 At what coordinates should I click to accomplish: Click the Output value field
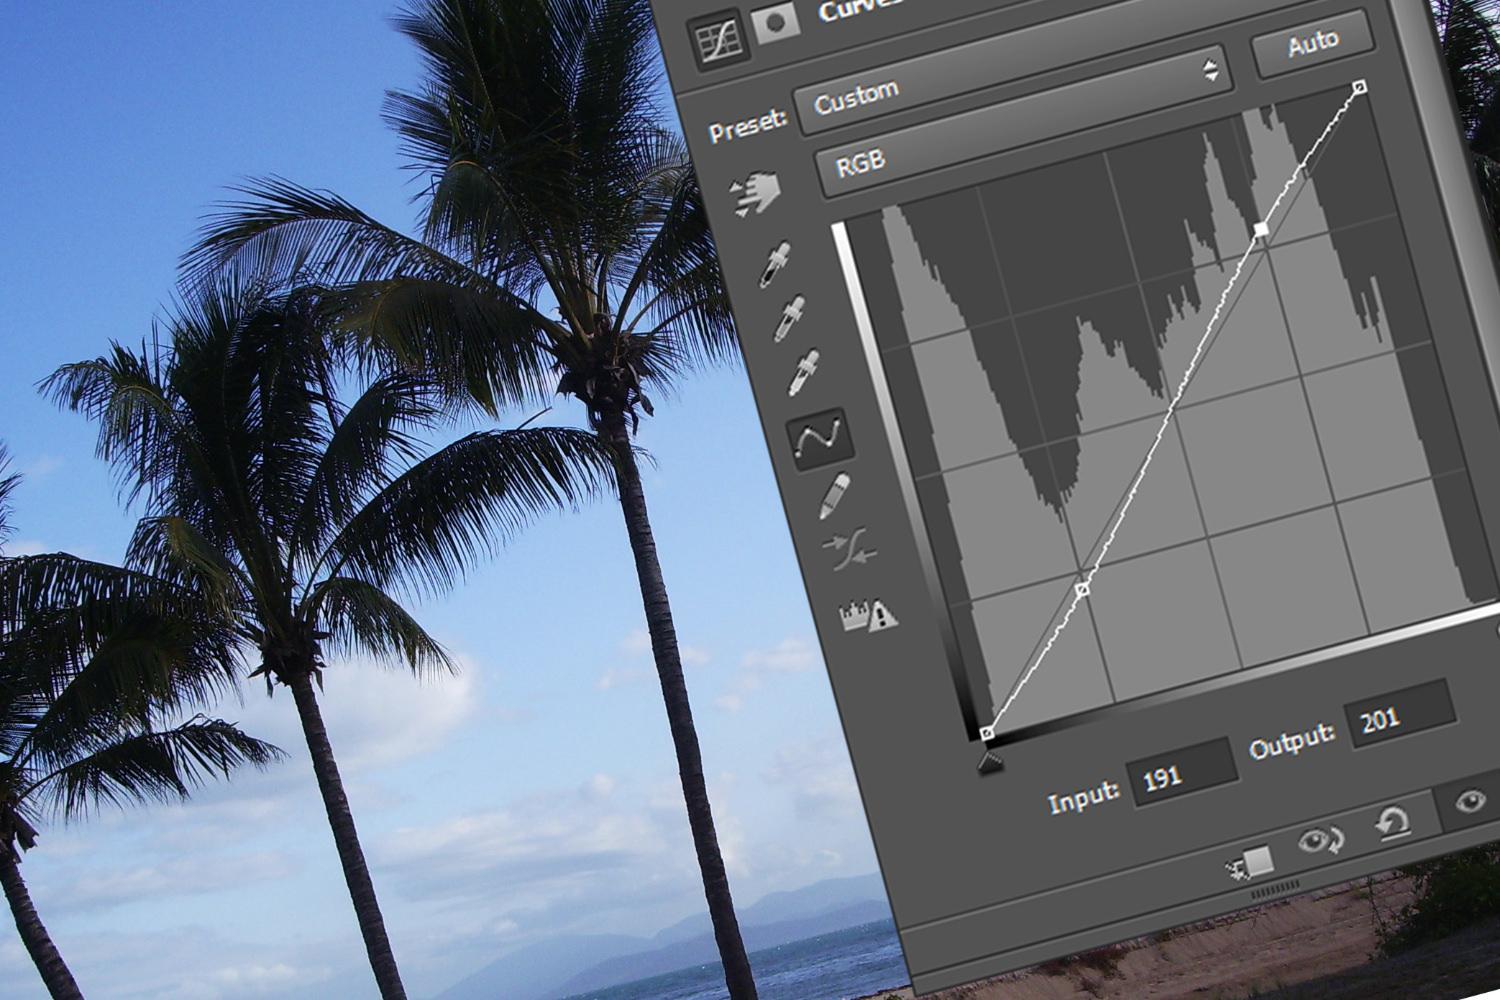point(1397,716)
